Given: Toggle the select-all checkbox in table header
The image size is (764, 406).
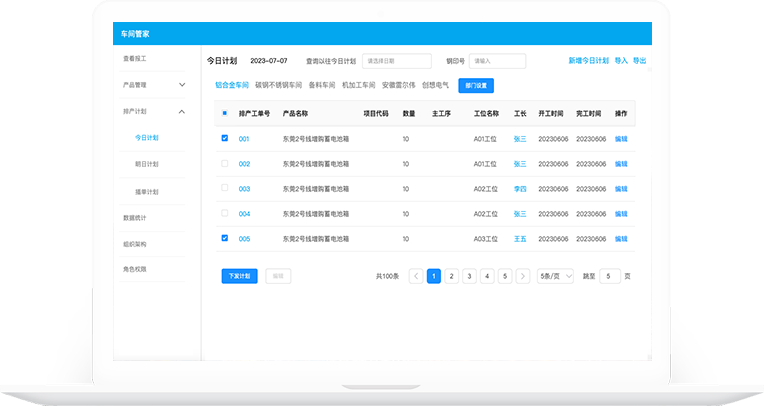Looking at the screenshot, I should coord(224,113).
